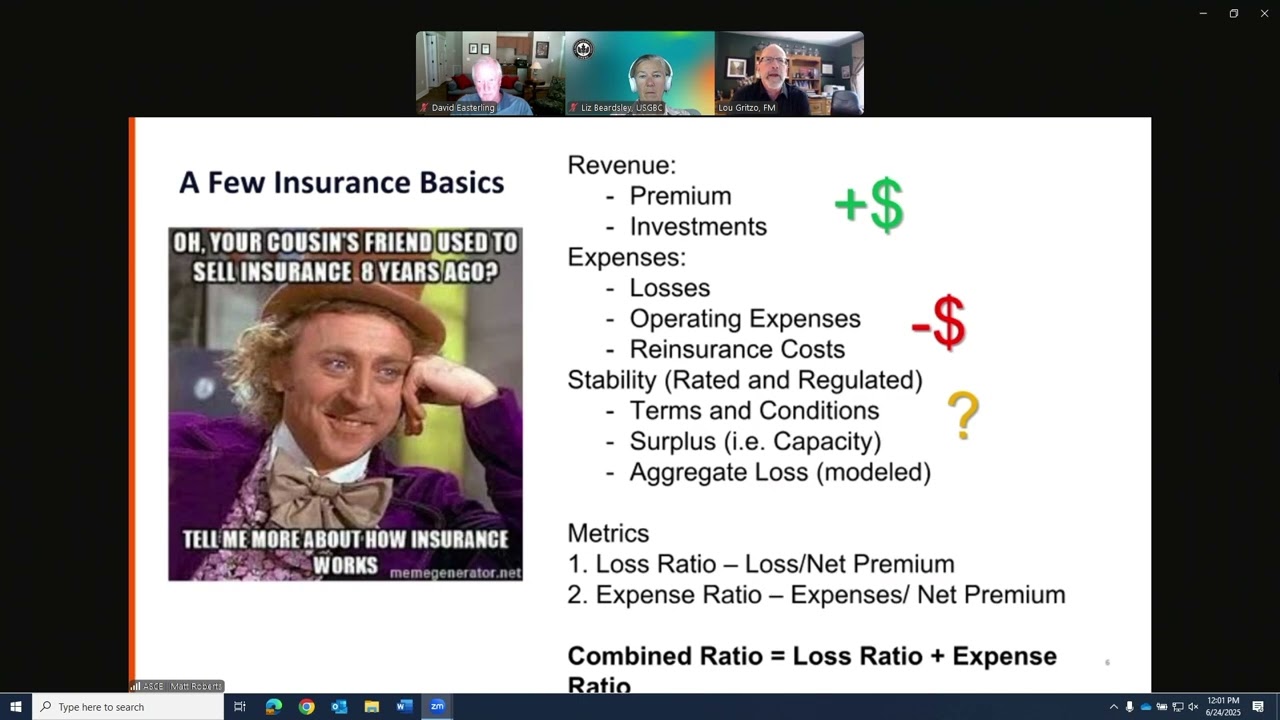Image resolution: width=1280 pixels, height=720 pixels.
Task: Click the 'Reinsurance Costs' bullet on the slide
Action: point(737,349)
